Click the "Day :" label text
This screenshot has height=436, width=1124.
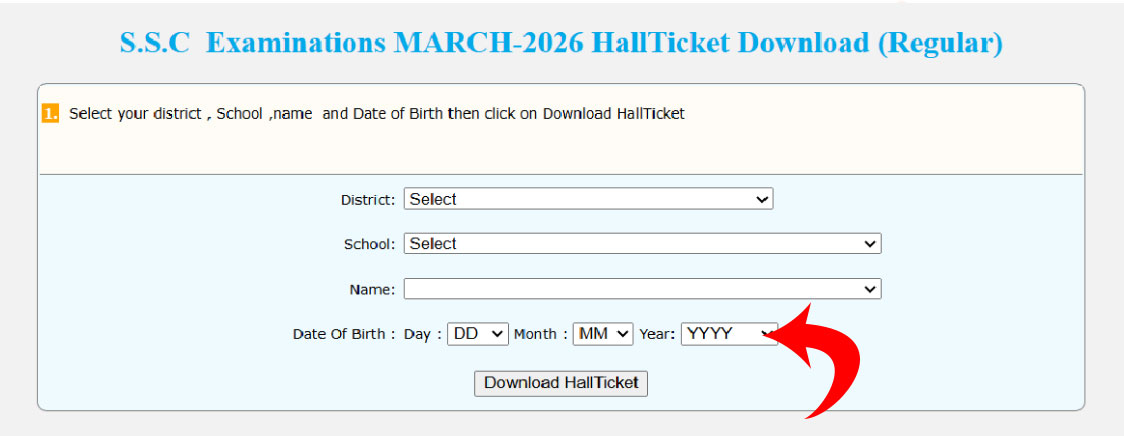(423, 335)
